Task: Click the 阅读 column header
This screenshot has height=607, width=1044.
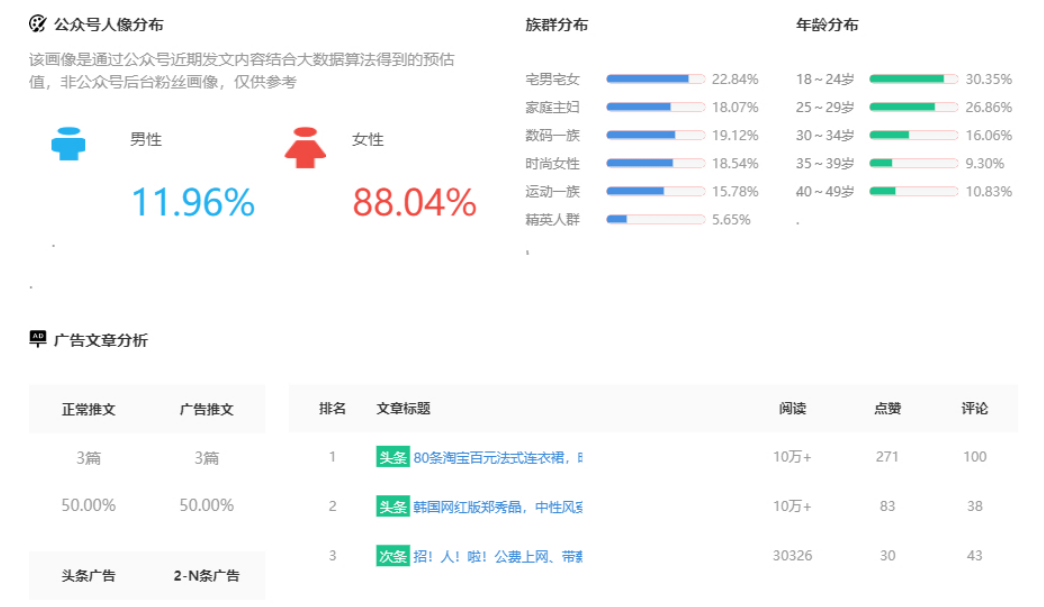Action: click(x=792, y=408)
